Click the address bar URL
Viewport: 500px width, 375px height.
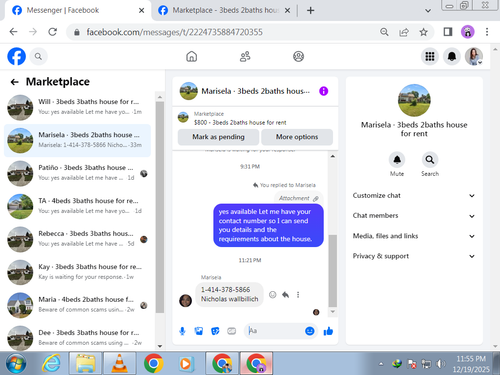click(174, 32)
